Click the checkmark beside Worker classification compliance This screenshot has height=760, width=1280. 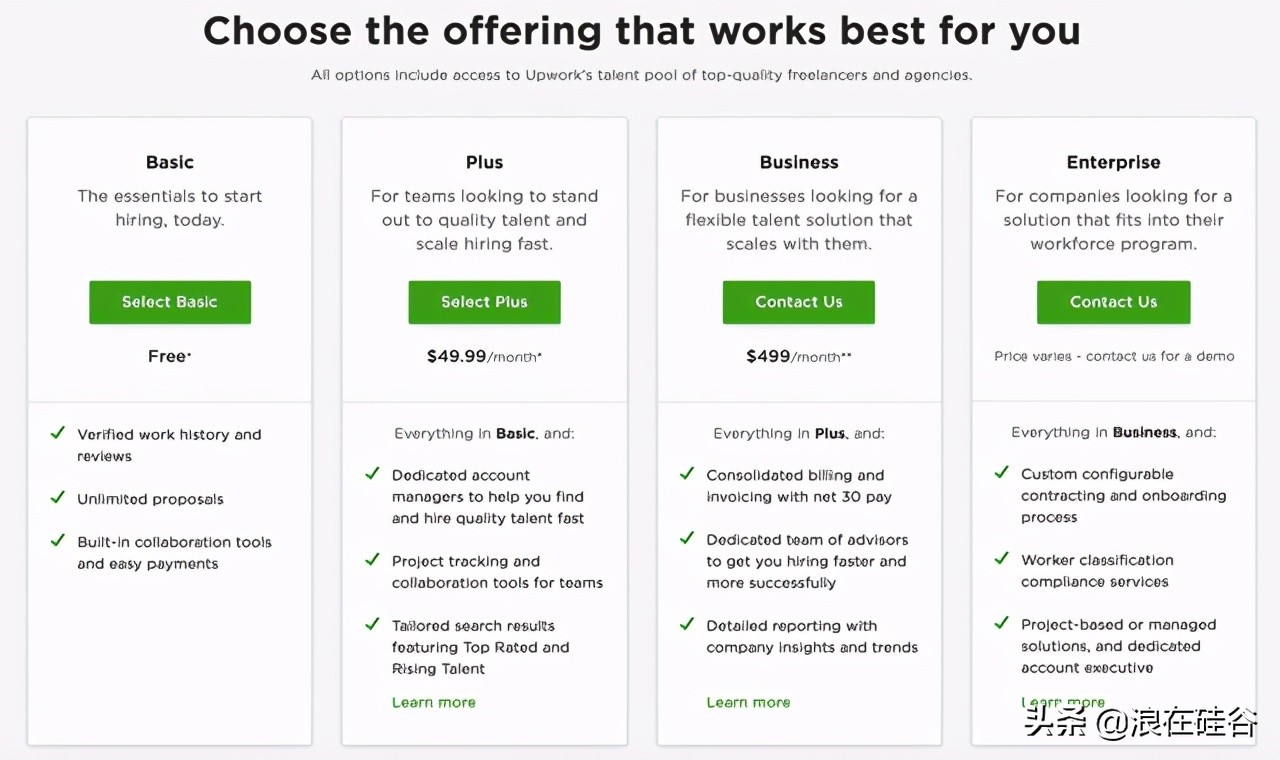point(1001,560)
